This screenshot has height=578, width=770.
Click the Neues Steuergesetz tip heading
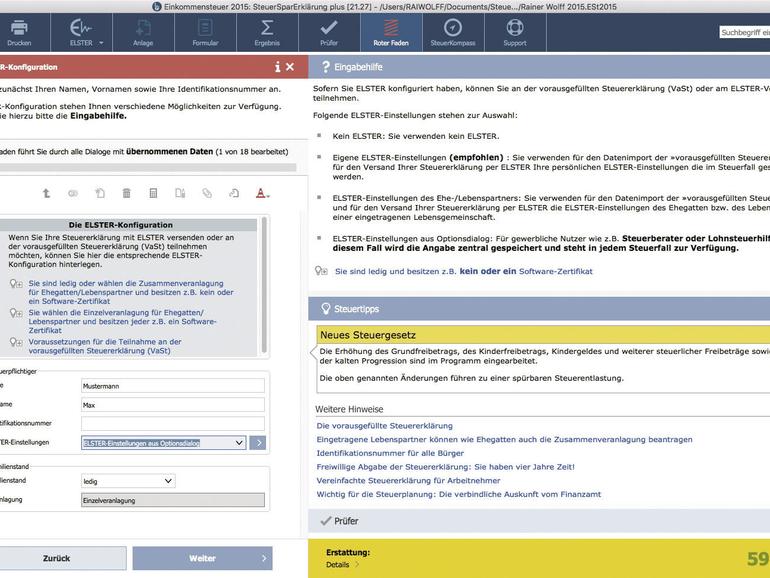pos(368,335)
